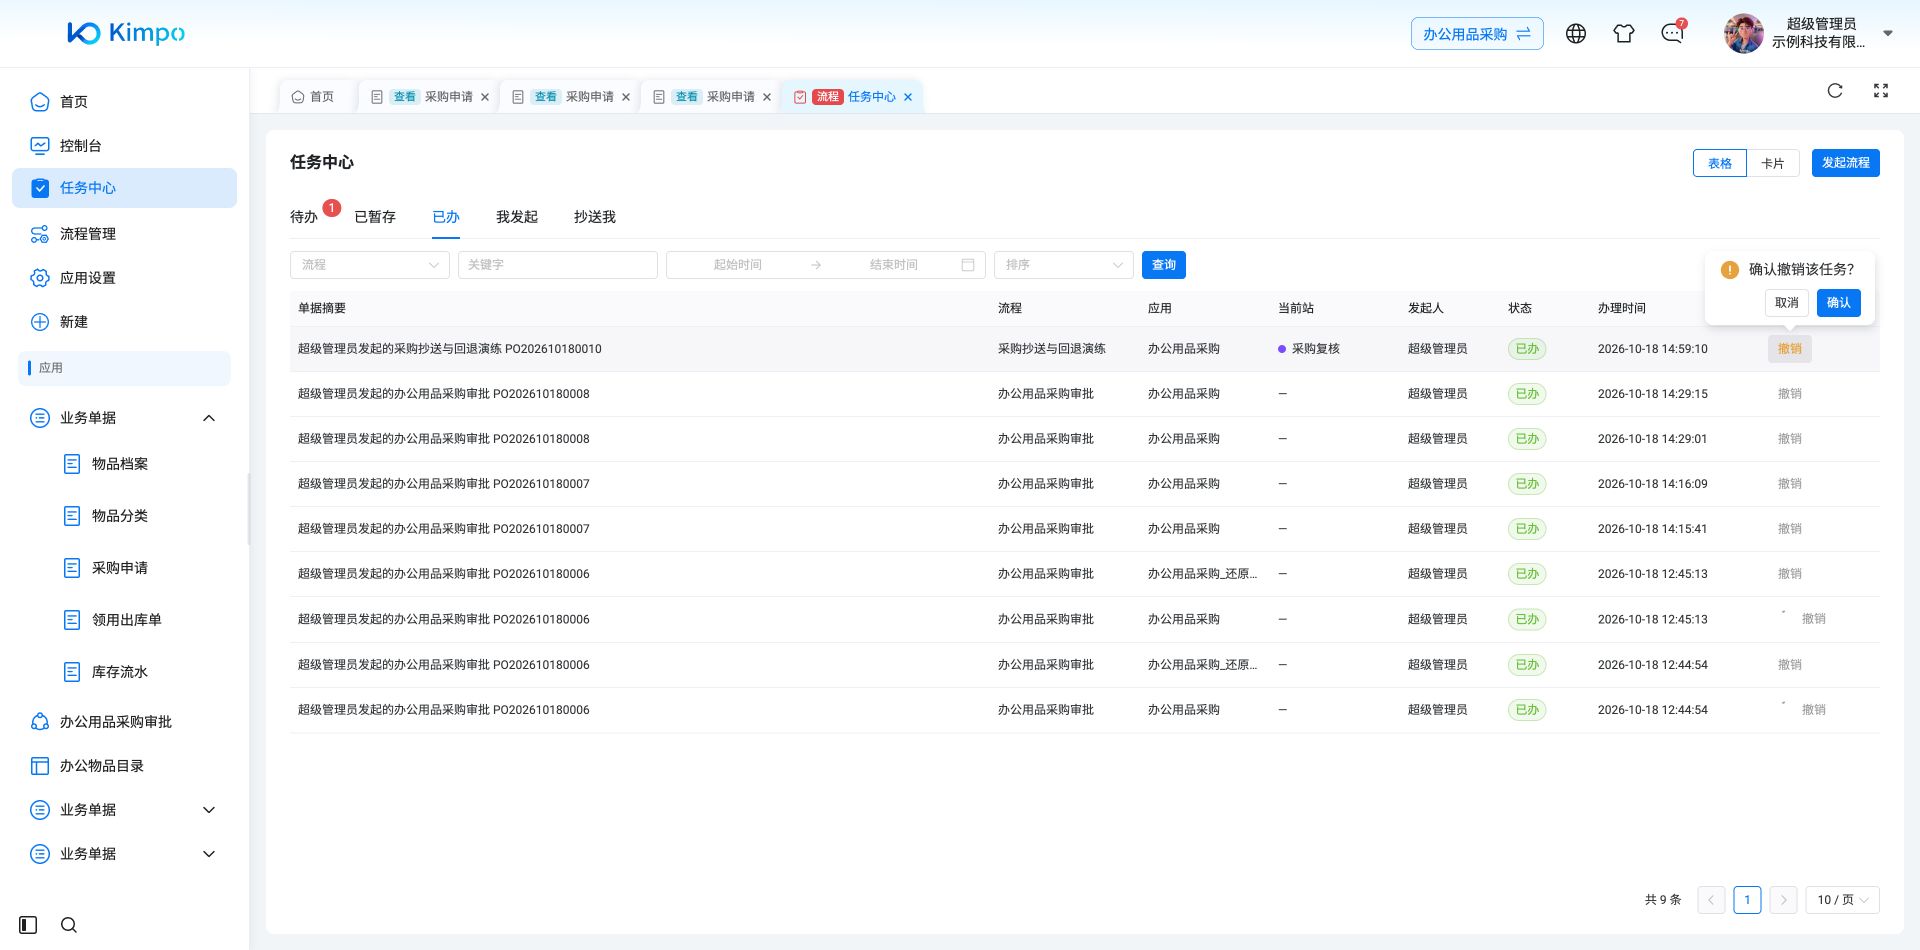Open the 10 / 页 page size selector
Image resolution: width=1920 pixels, height=950 pixels.
click(x=1842, y=900)
